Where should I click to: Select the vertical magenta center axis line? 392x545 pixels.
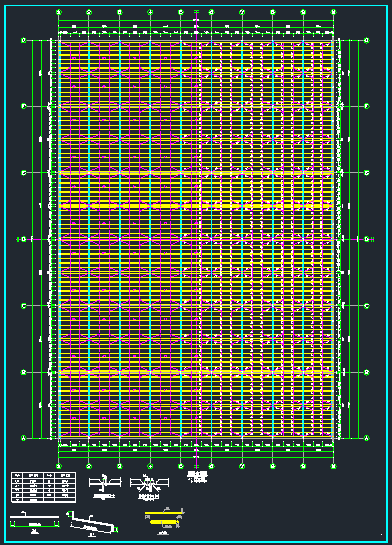click(x=197, y=239)
